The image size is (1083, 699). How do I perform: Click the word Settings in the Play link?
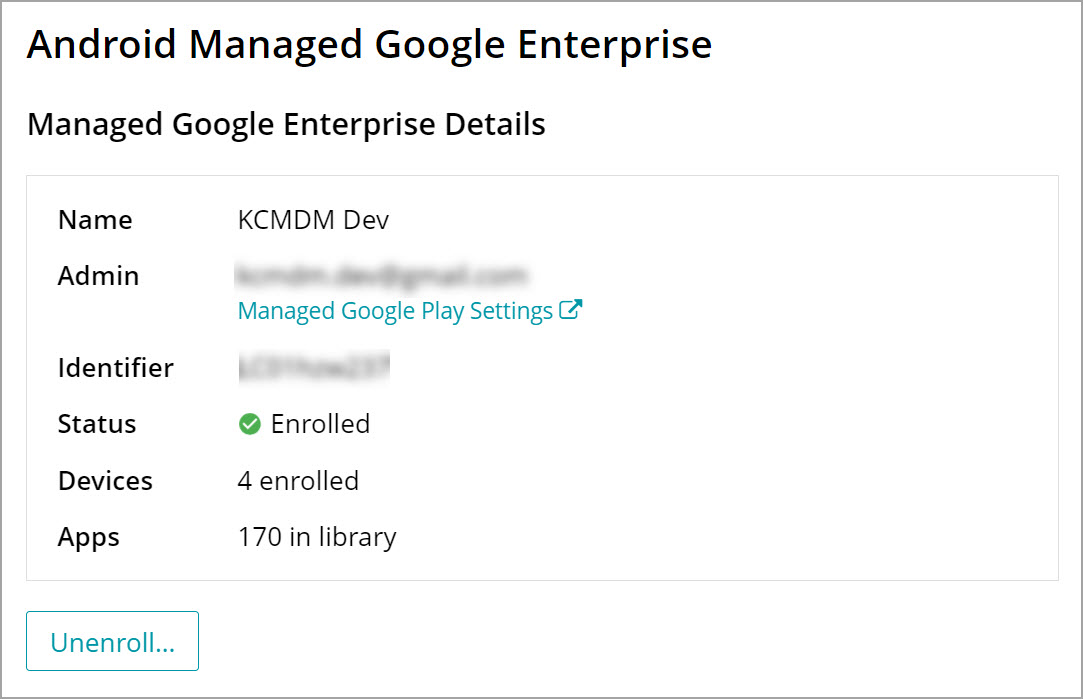point(511,311)
